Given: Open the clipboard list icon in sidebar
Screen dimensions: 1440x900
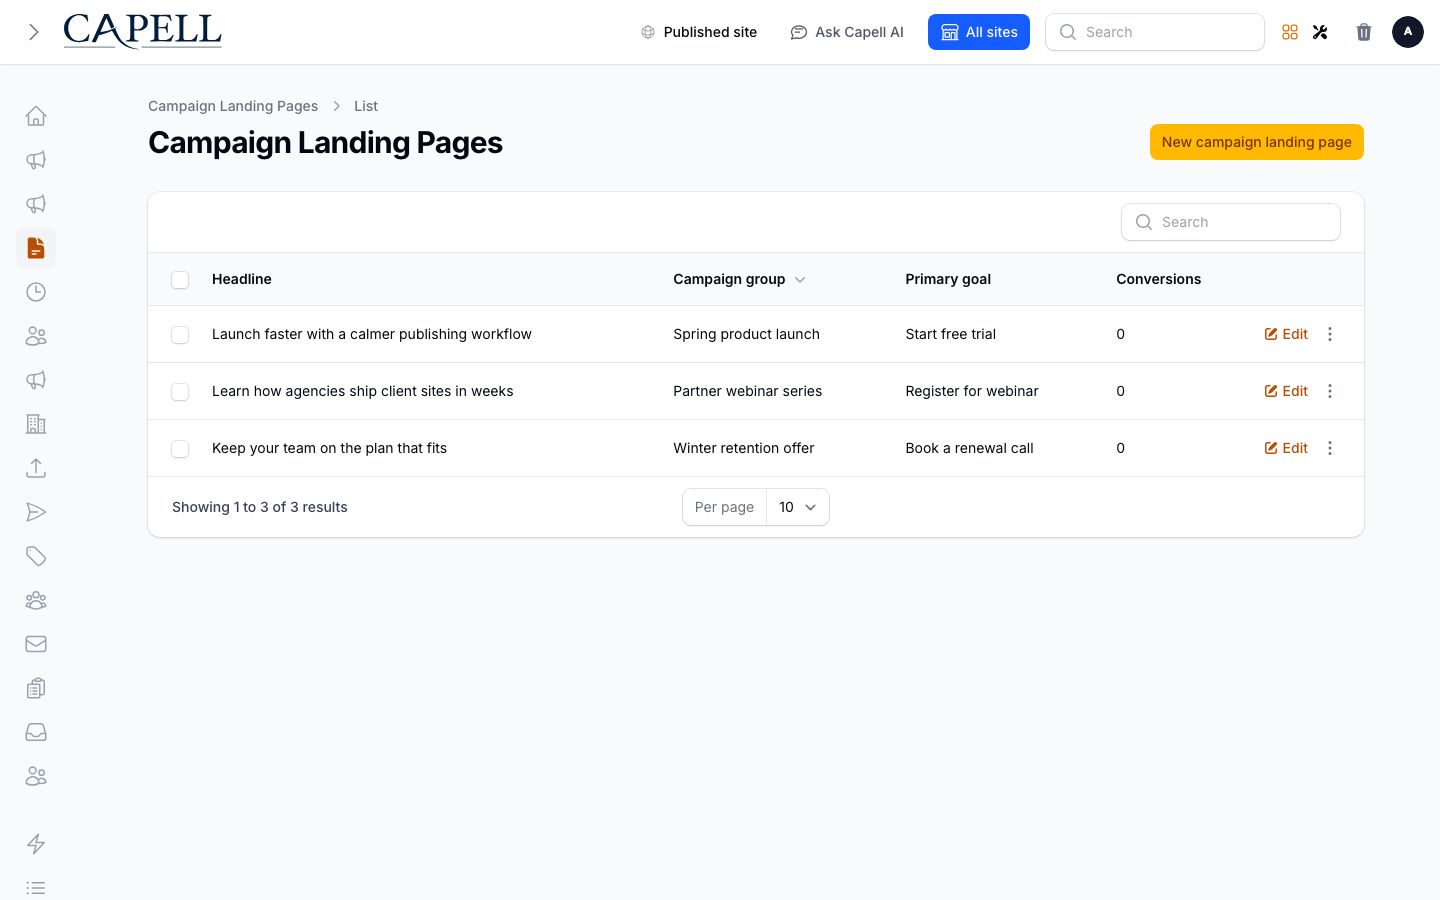Looking at the screenshot, I should (36, 688).
